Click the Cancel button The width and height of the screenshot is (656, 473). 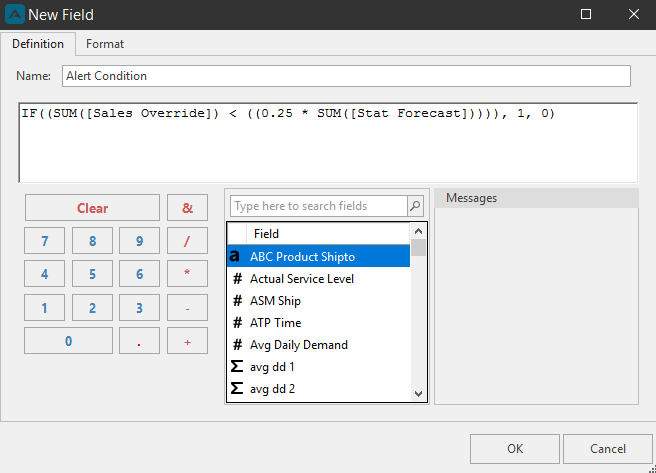click(x=608, y=449)
